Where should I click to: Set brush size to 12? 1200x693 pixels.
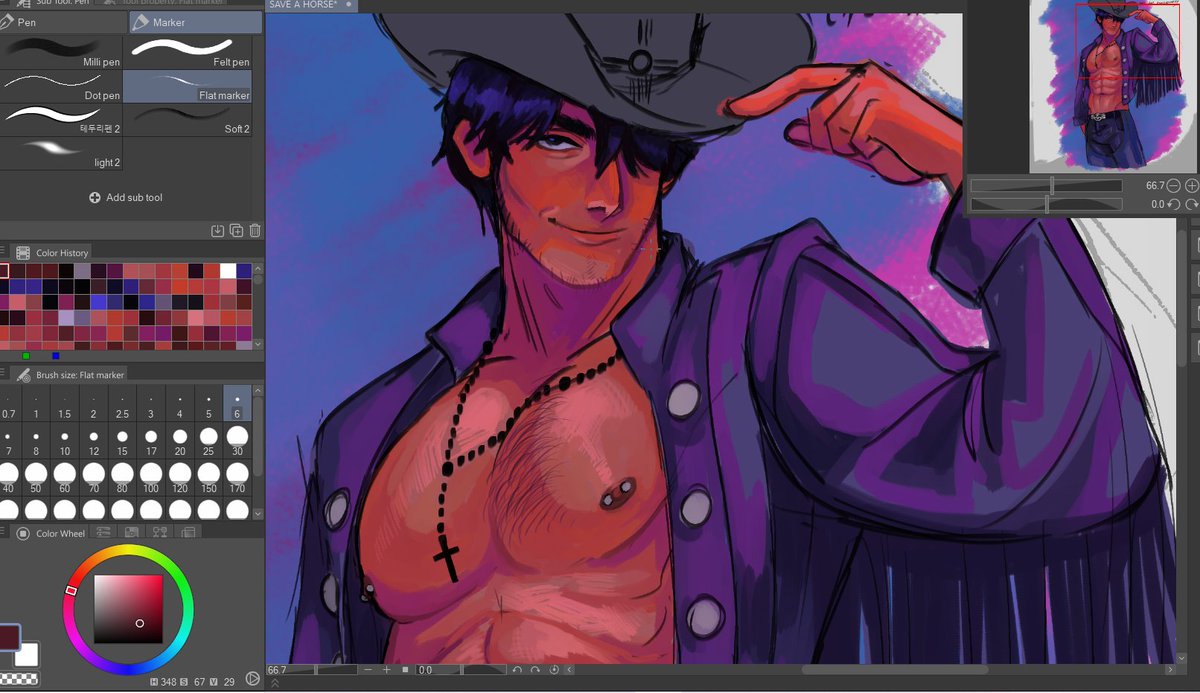tap(94, 442)
